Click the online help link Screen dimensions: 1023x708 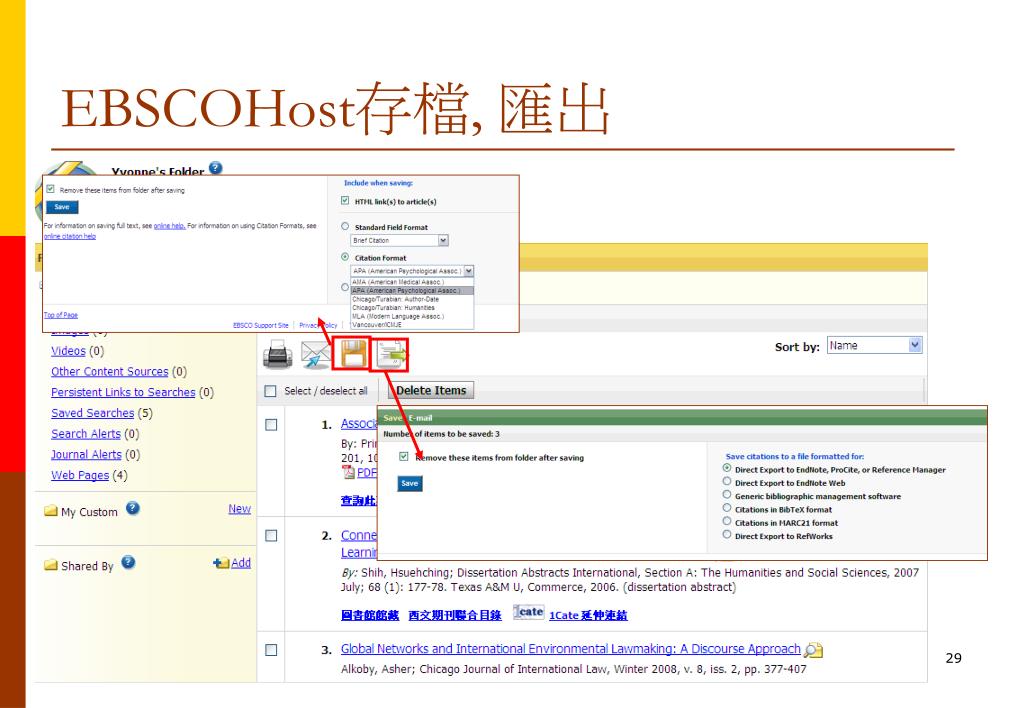tap(170, 226)
